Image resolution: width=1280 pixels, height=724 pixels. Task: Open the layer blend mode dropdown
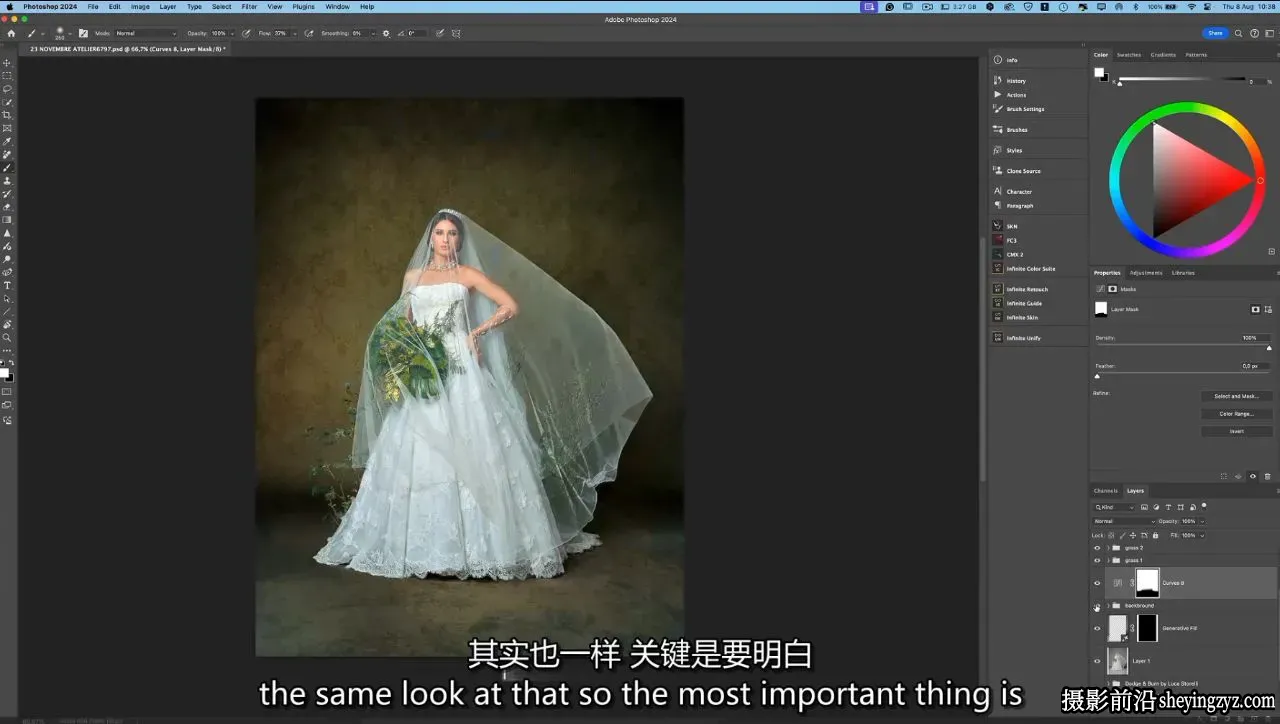click(1124, 521)
